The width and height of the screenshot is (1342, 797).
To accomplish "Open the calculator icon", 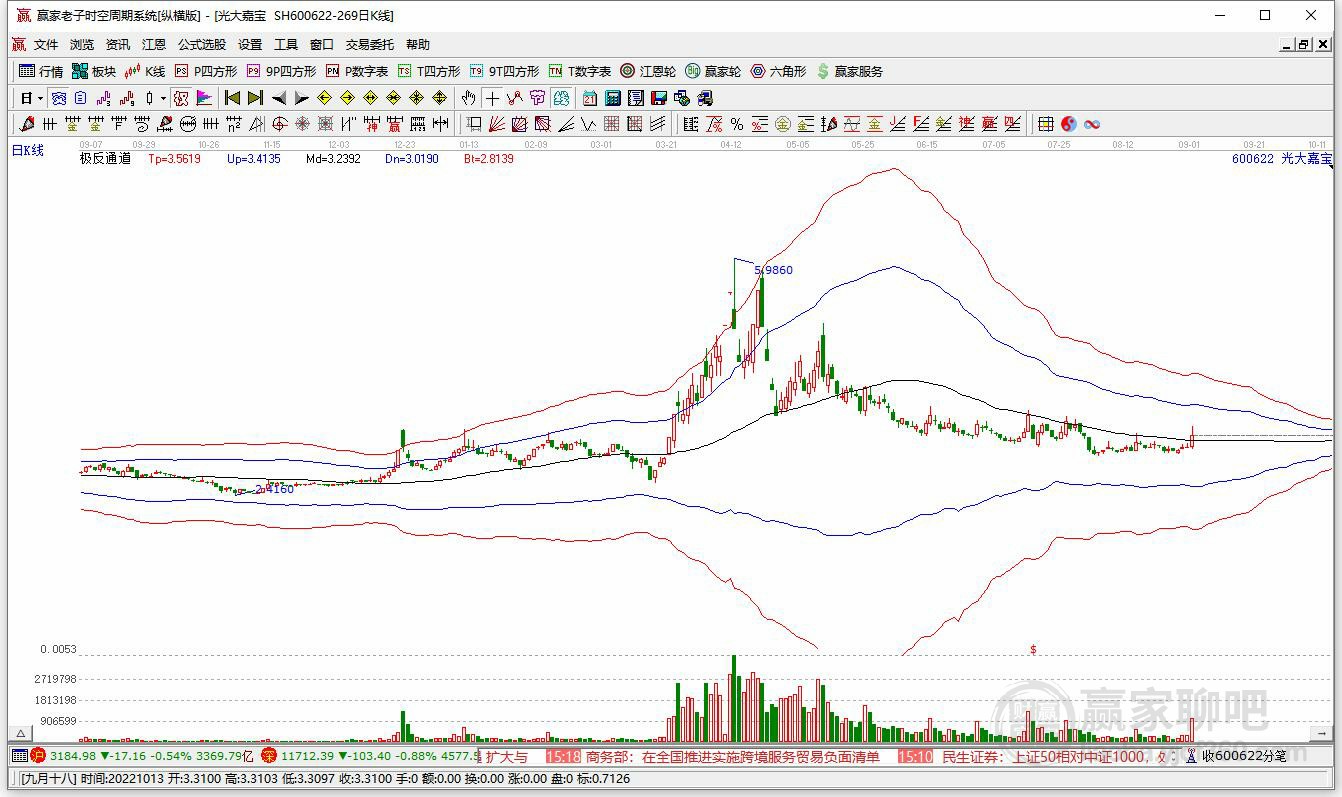I will click(x=612, y=98).
